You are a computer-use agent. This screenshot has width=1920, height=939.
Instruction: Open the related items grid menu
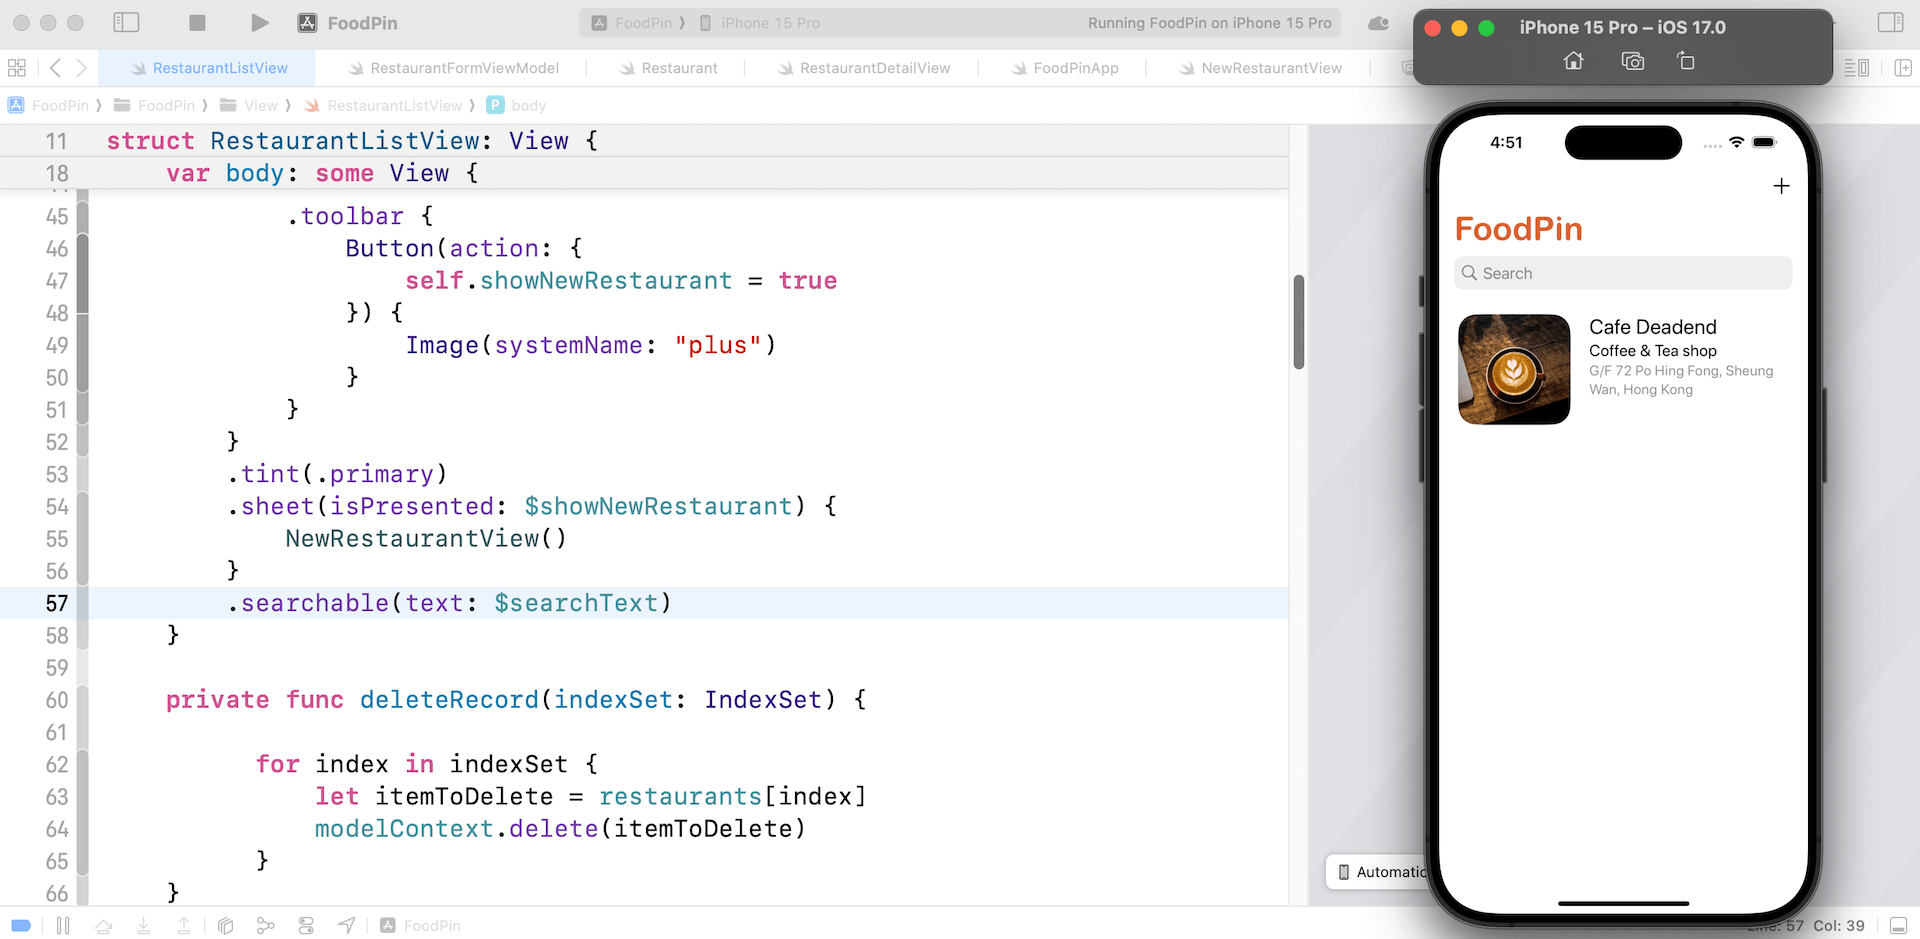tap(17, 68)
